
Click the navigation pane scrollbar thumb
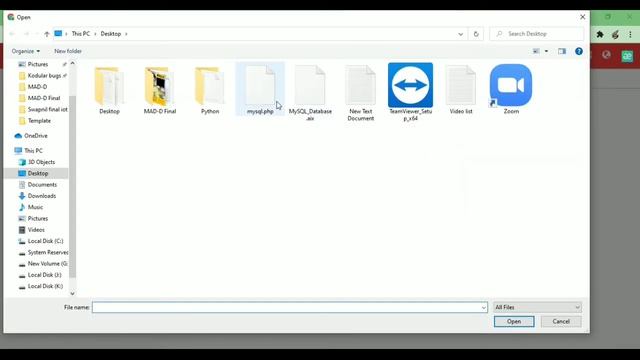click(72, 187)
